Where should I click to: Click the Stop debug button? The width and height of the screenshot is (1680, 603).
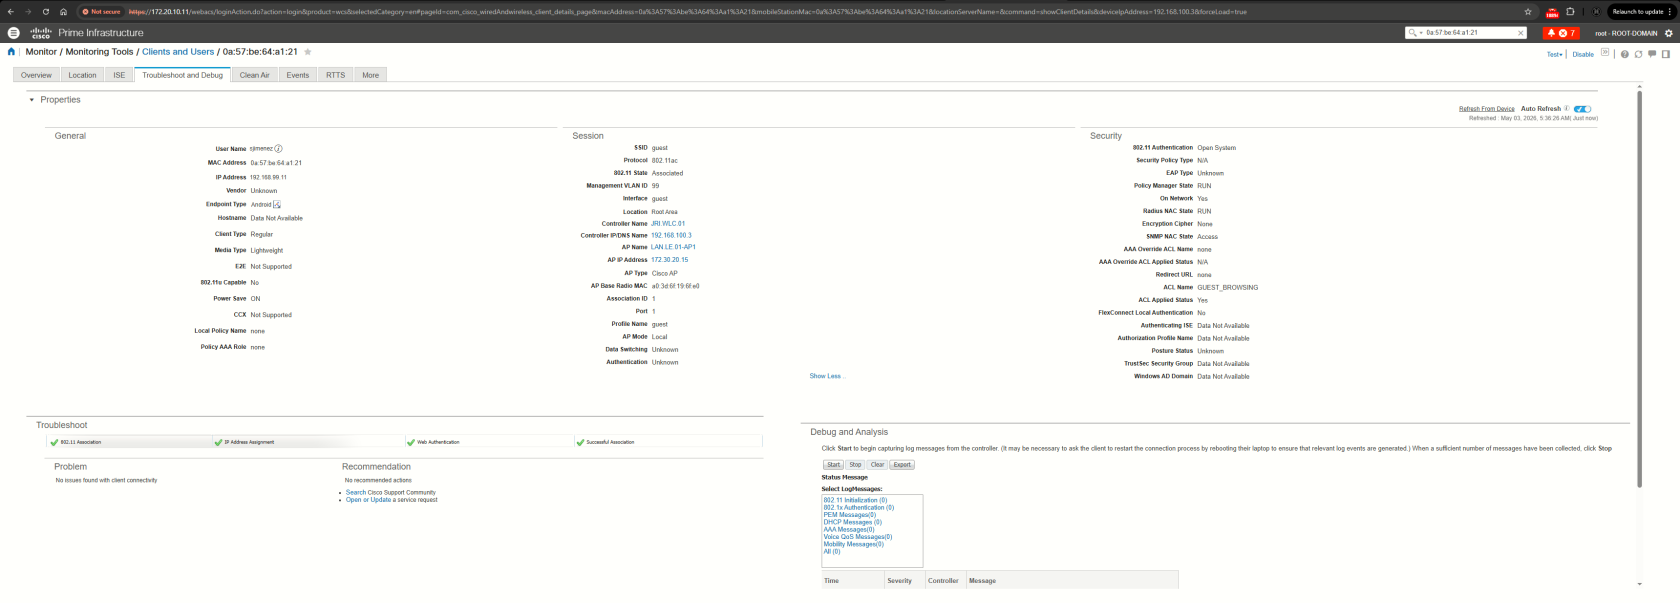855,465
